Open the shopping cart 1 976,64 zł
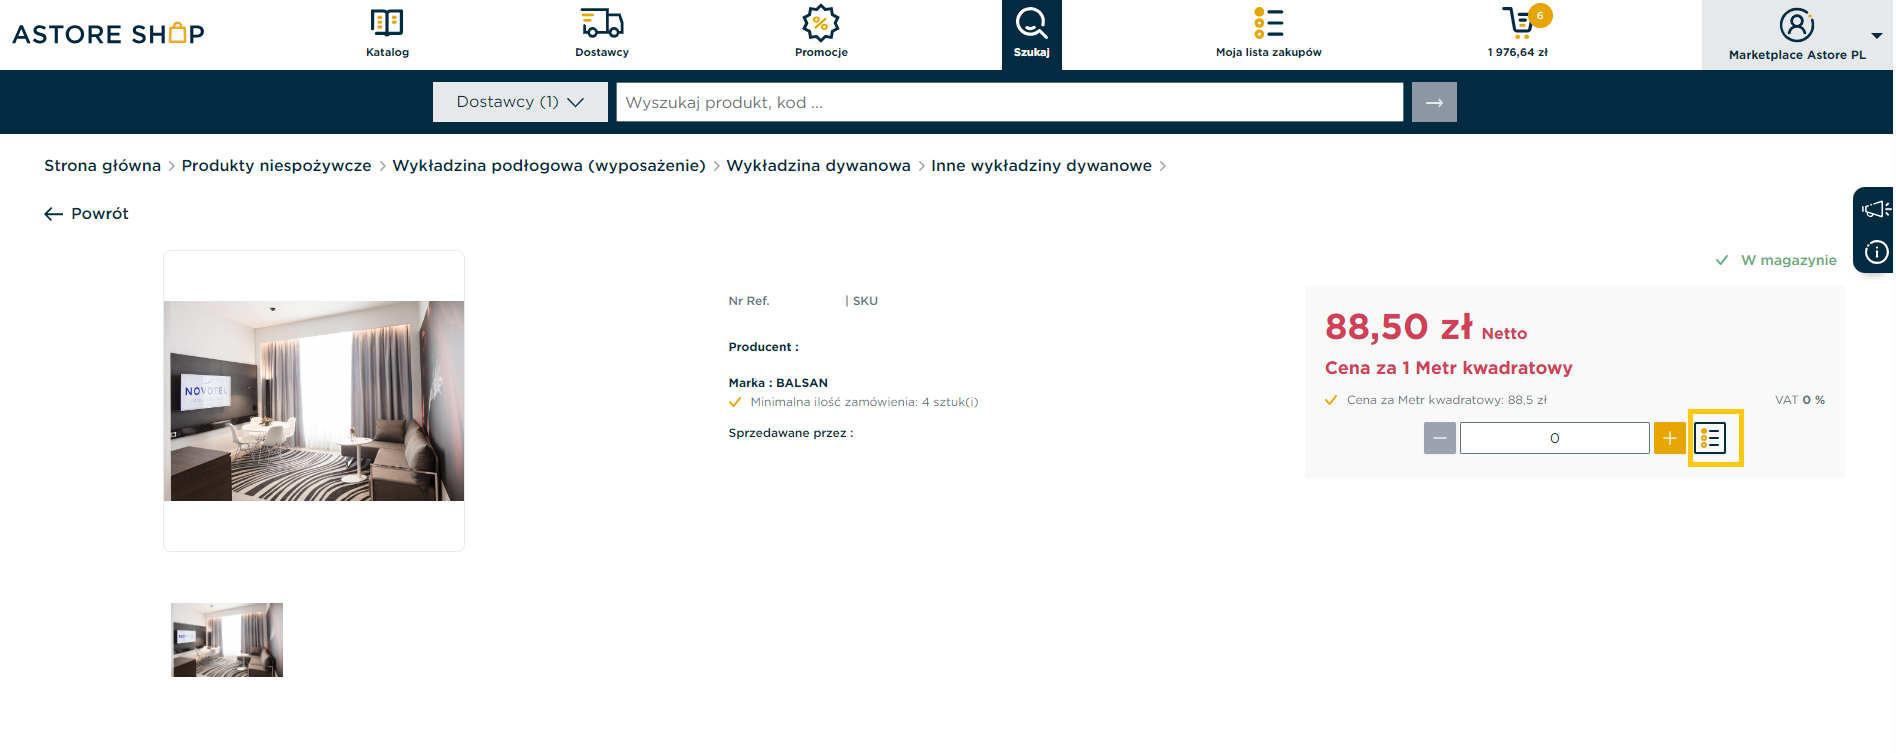The image size is (1896, 753). (1518, 33)
